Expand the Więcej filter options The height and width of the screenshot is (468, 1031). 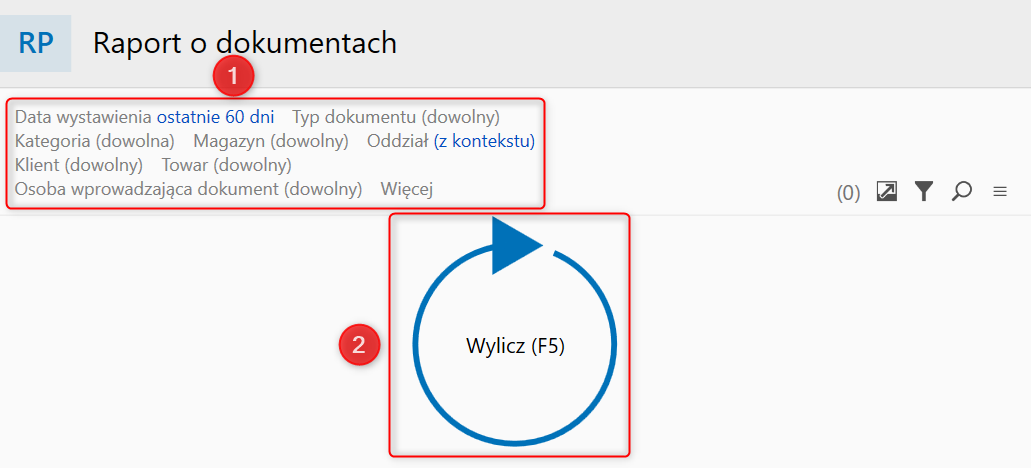coord(406,188)
